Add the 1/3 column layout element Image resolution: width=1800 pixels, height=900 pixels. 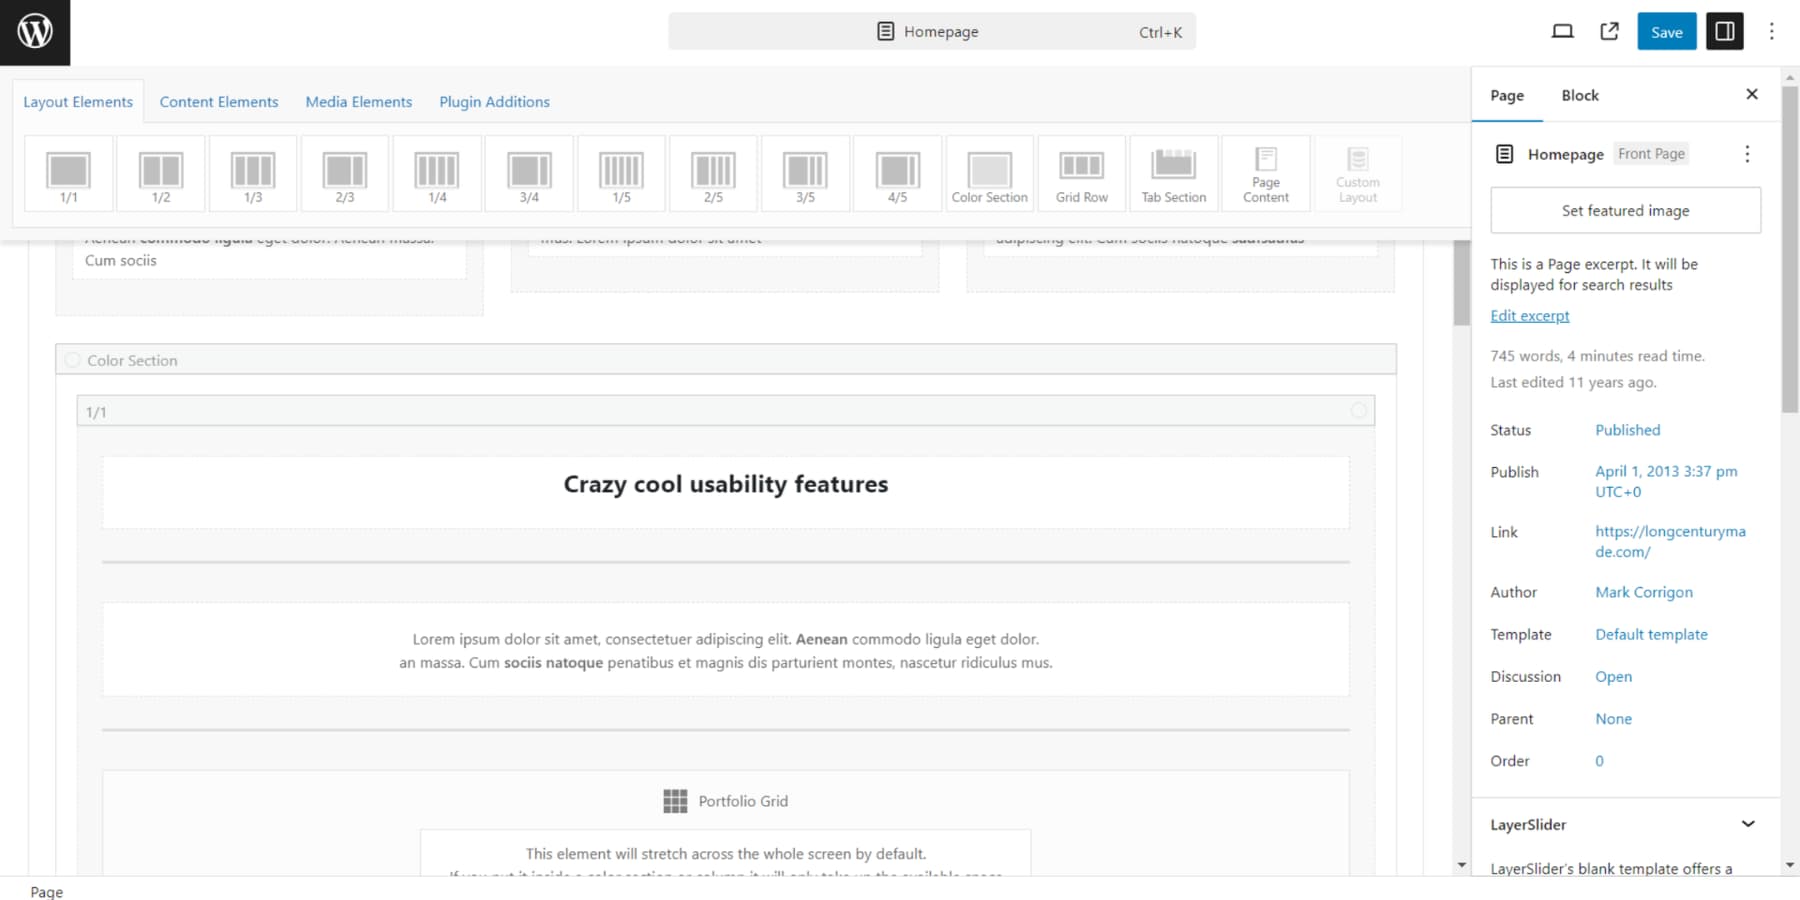[253, 173]
